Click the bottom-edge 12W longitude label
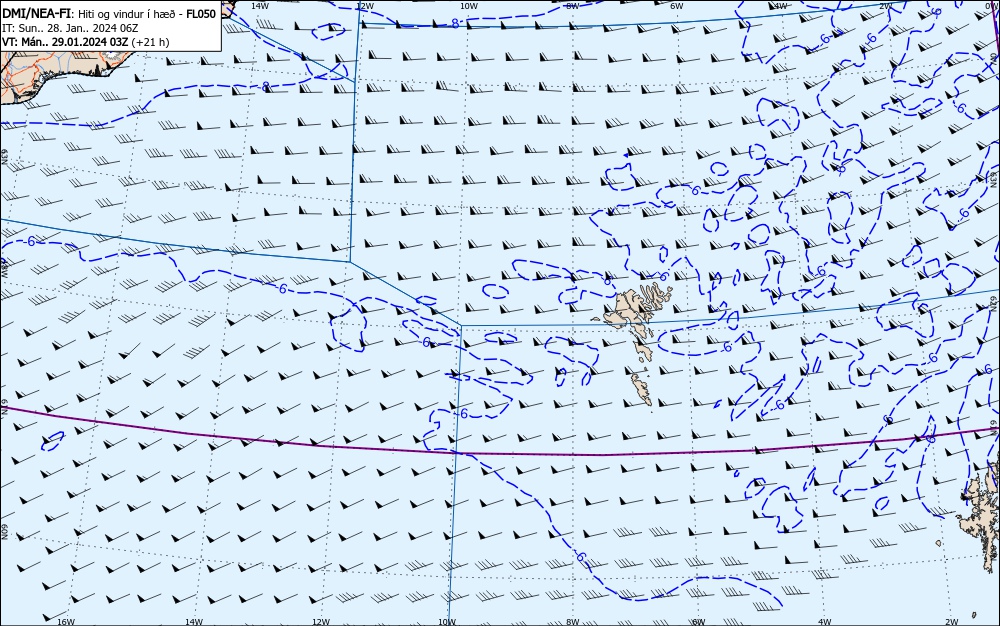The width and height of the screenshot is (1000, 626). pyautogui.click(x=321, y=622)
